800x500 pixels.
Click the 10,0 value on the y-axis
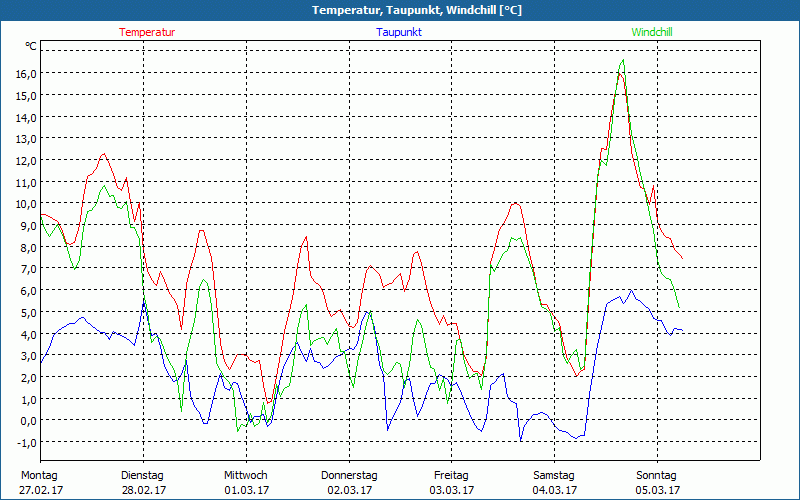(x=25, y=204)
